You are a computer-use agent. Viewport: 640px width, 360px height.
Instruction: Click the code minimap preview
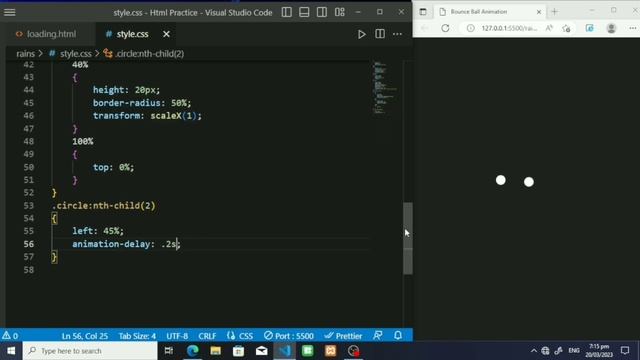(x=384, y=88)
